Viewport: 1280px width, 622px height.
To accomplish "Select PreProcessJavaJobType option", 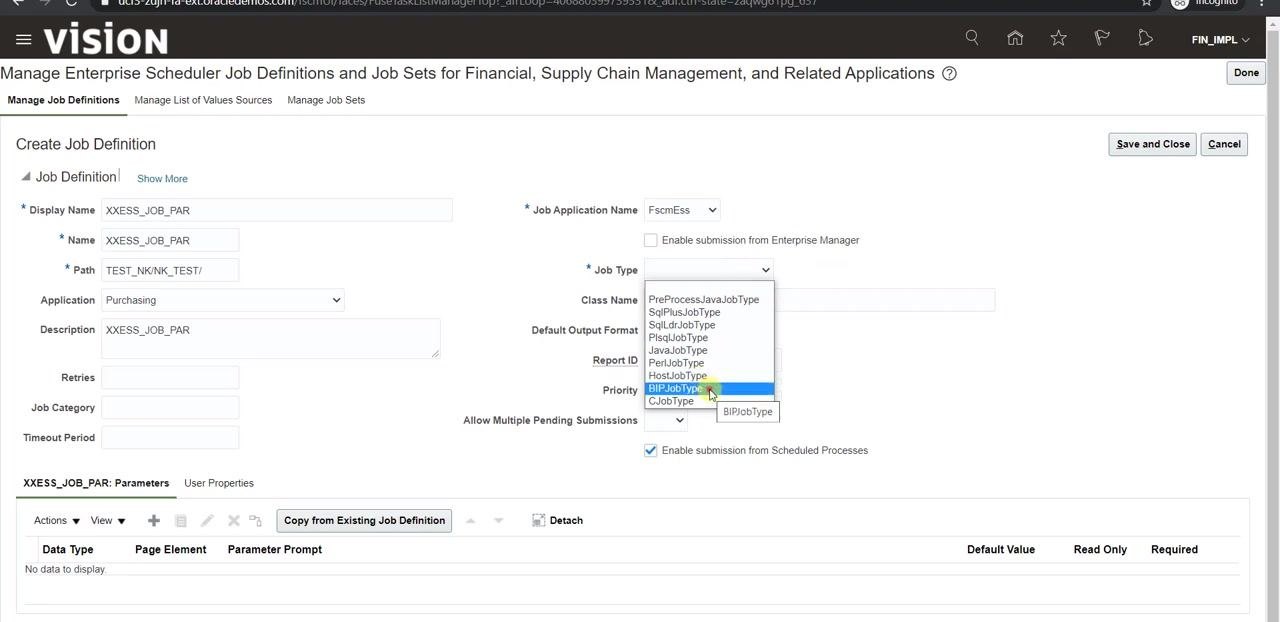I will [709, 299].
